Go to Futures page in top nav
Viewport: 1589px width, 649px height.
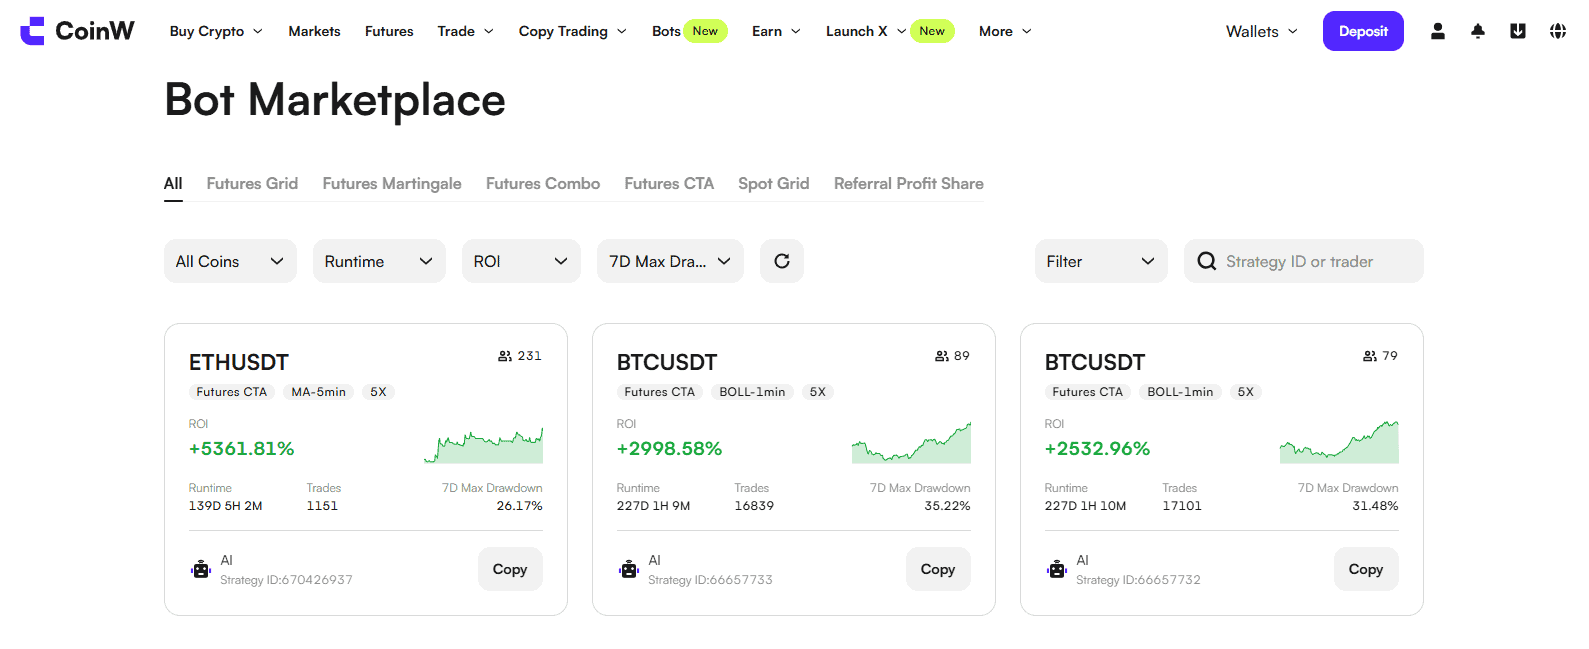tap(389, 31)
